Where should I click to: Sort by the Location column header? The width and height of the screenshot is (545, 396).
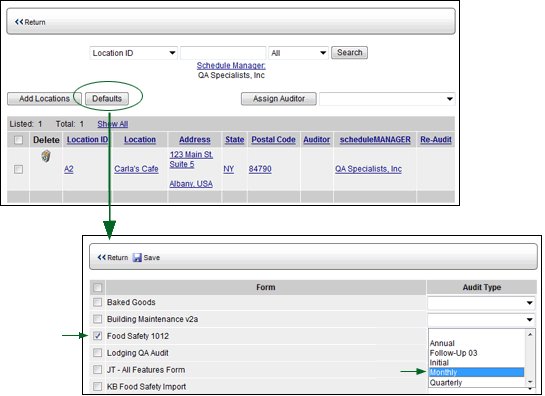pyautogui.click(x=140, y=139)
